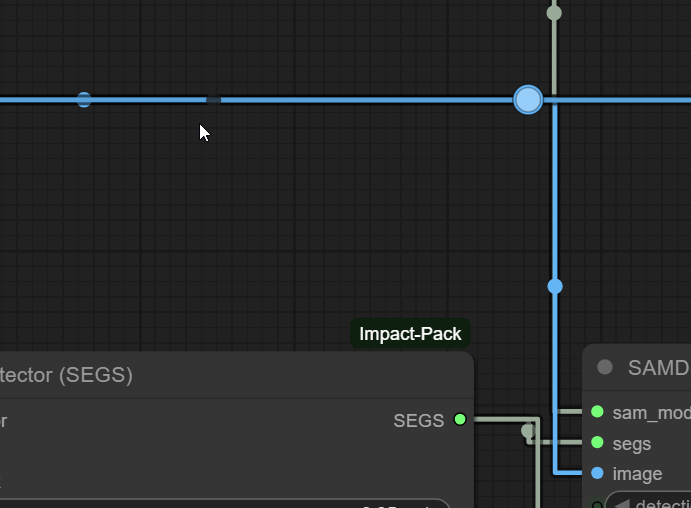The width and height of the screenshot is (691, 508).
Task: Click the Impact-Pack badge
Action: click(x=410, y=334)
